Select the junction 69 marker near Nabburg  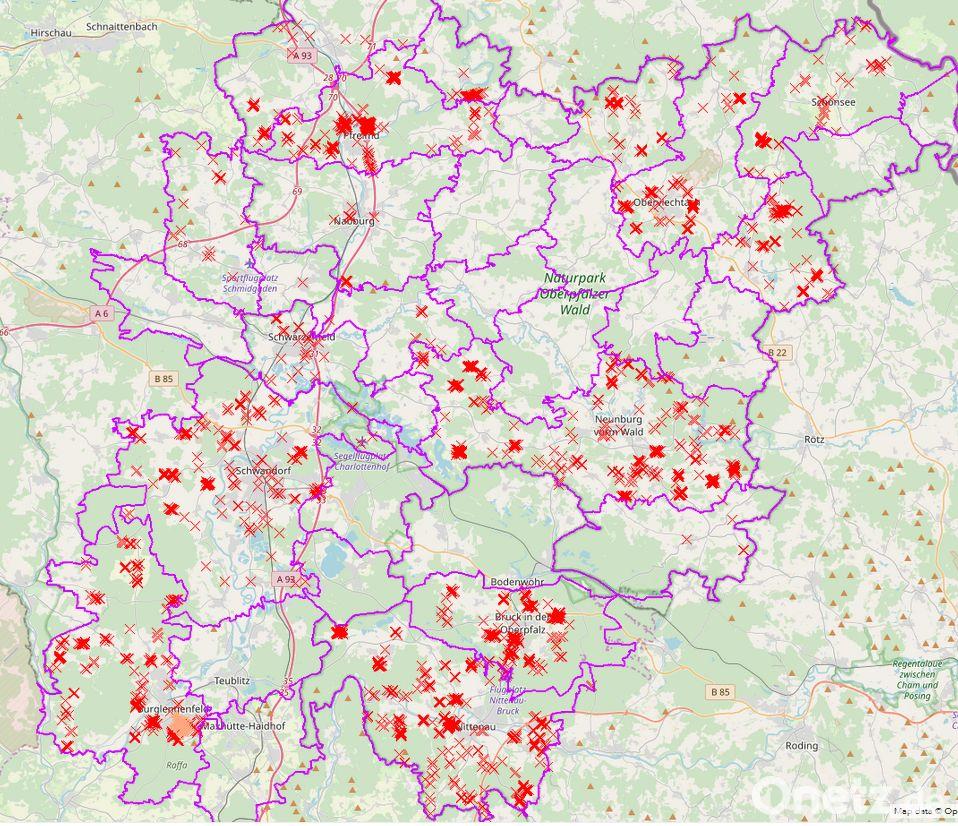[297, 191]
